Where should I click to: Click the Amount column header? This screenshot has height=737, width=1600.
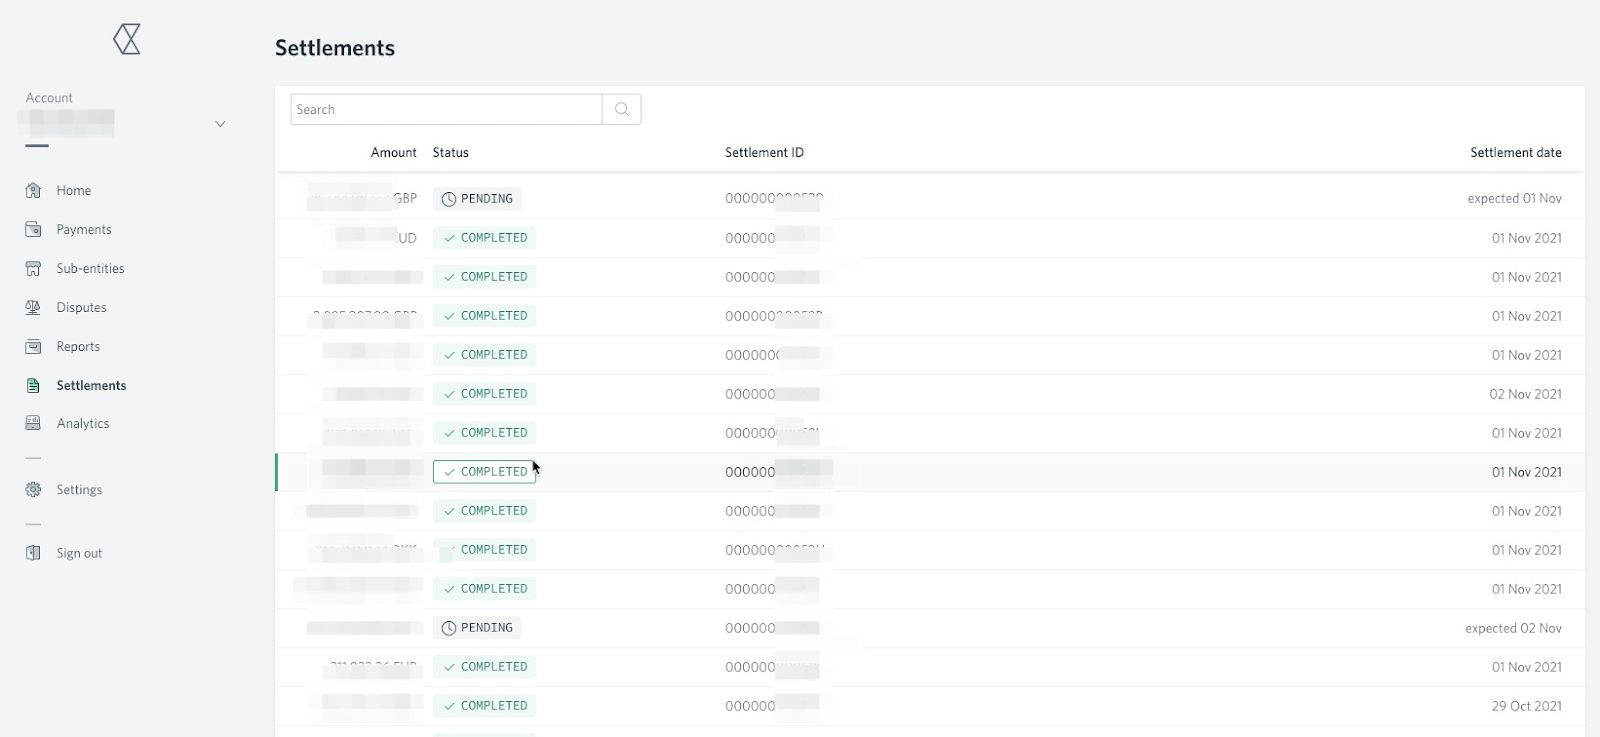pos(393,152)
